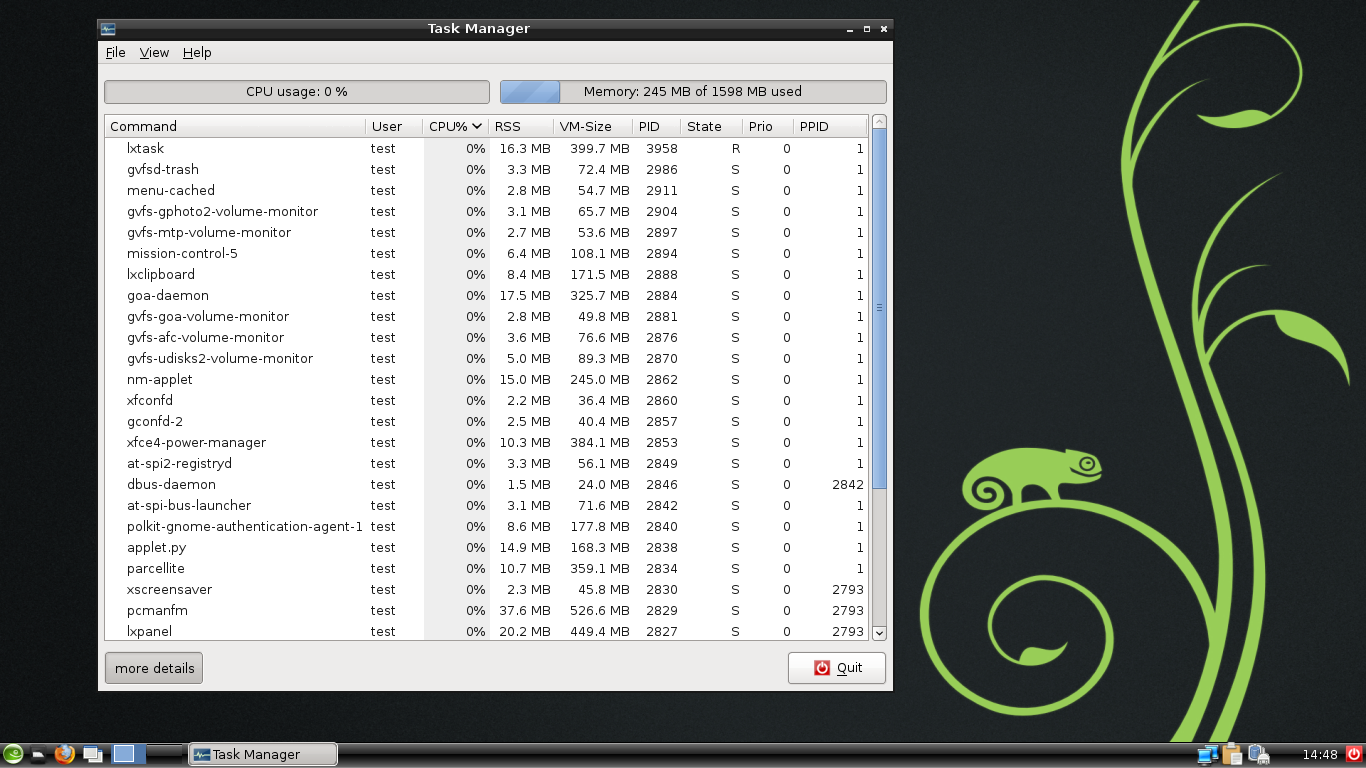Select the goa-daemon process row
Screen dimensions: 1366x768
click(486, 295)
